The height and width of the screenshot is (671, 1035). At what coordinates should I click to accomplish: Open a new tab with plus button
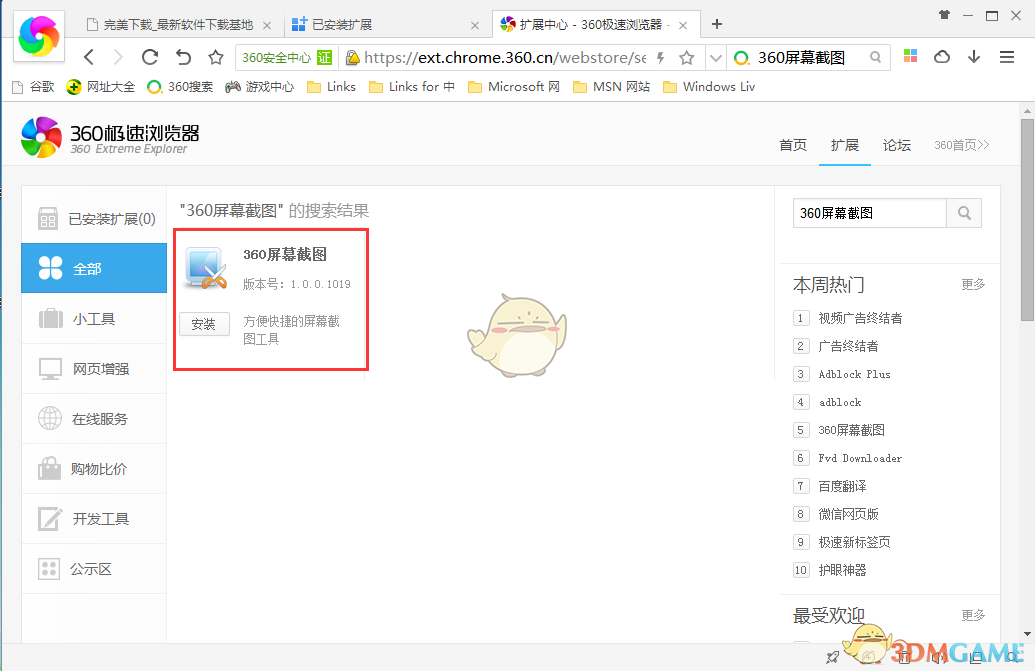[717, 24]
